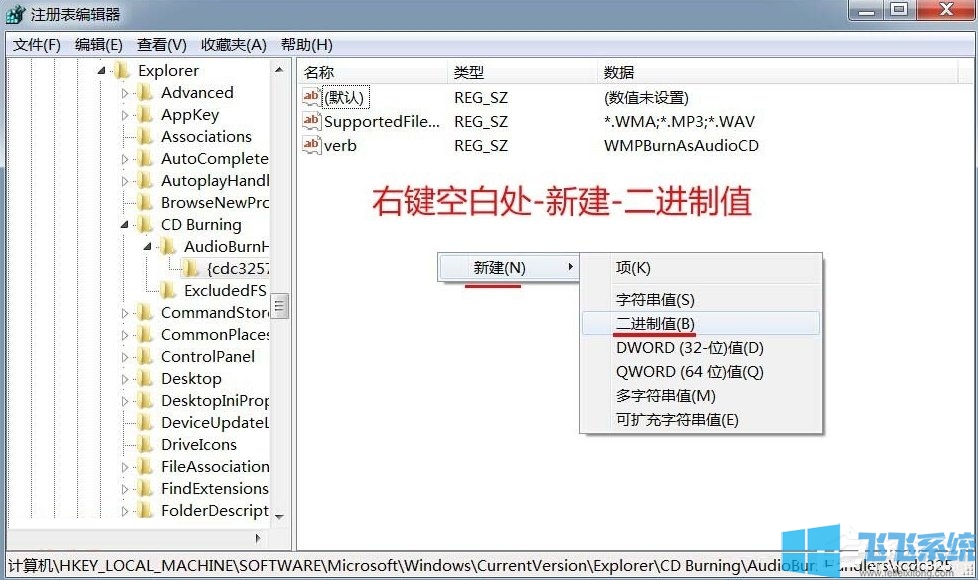
Task: Click the Desktop folder icon in tree
Action: [147, 378]
